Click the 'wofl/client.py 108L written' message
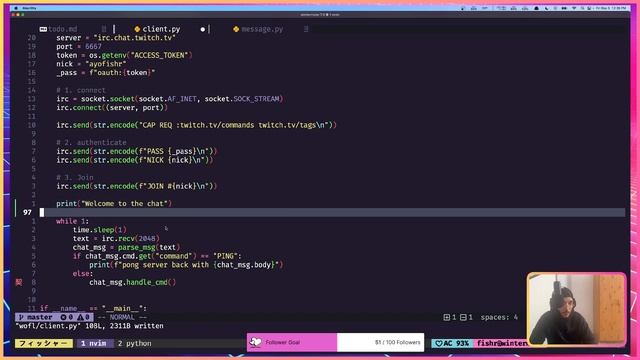This screenshot has height=360, width=640. 89,326
